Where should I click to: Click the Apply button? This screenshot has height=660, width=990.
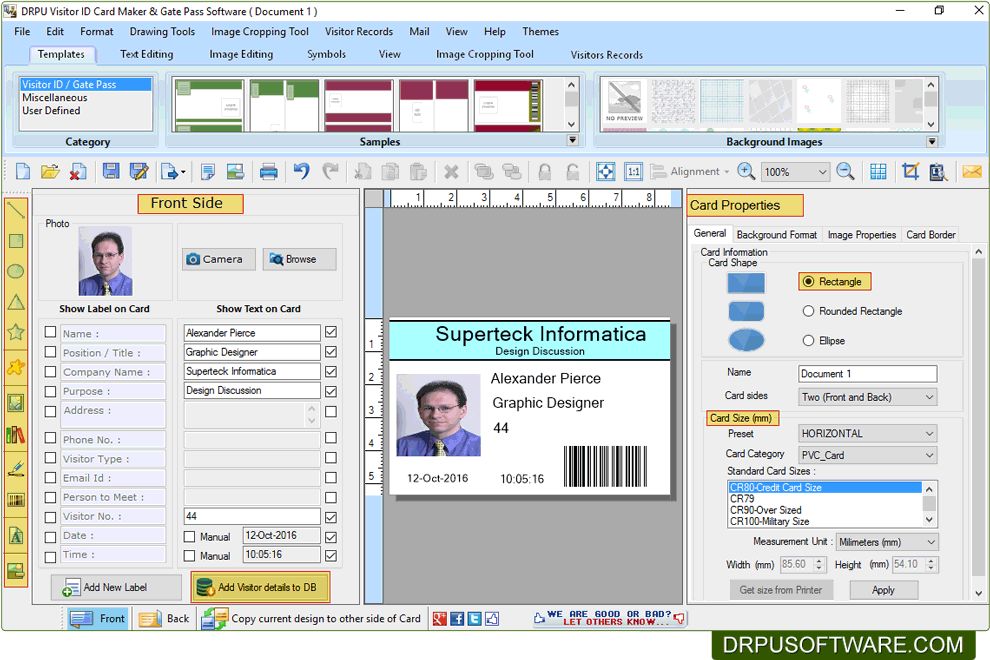pyautogui.click(x=883, y=590)
